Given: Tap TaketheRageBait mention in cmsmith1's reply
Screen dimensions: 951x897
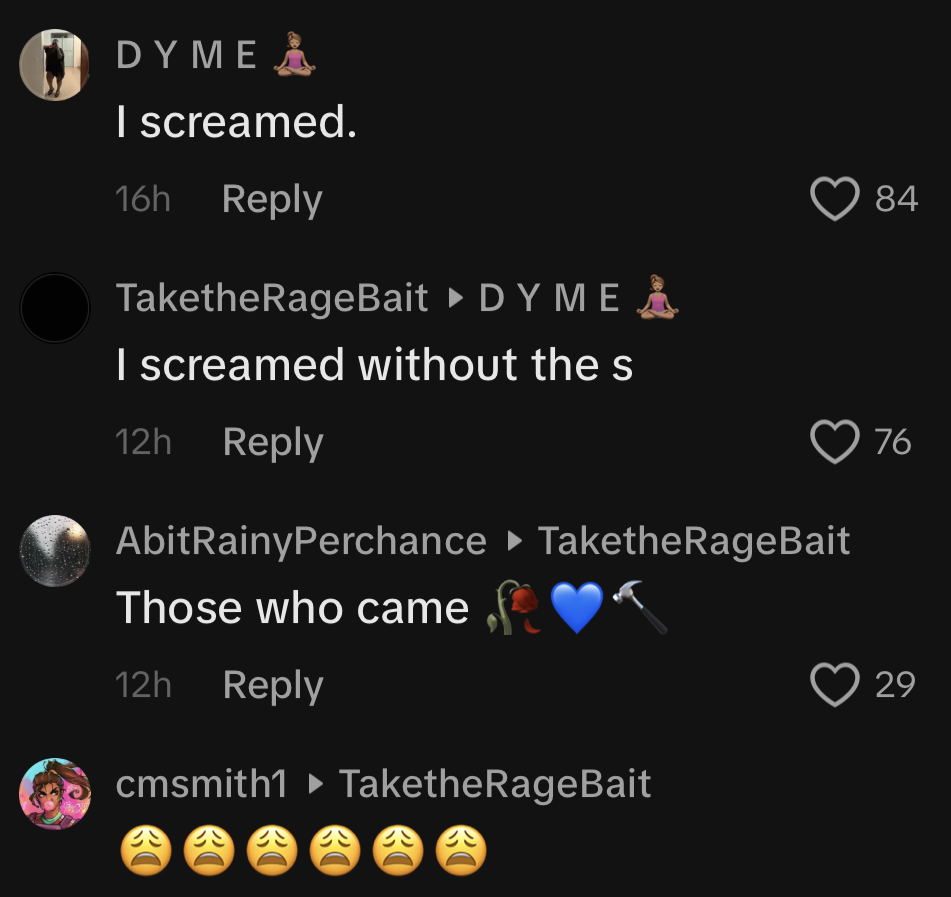Looking at the screenshot, I should pyautogui.click(x=495, y=784).
